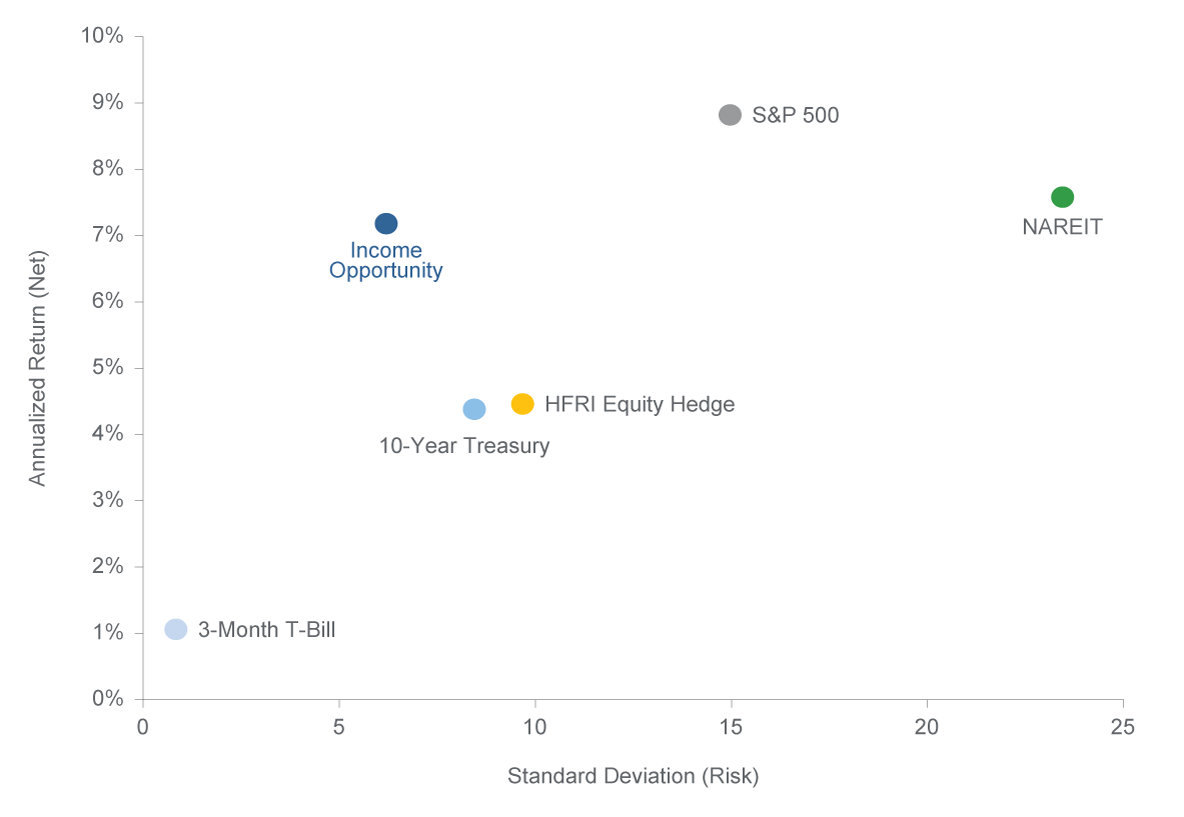Click the gray S&P 500 data point
1184x817 pixels.
point(729,115)
